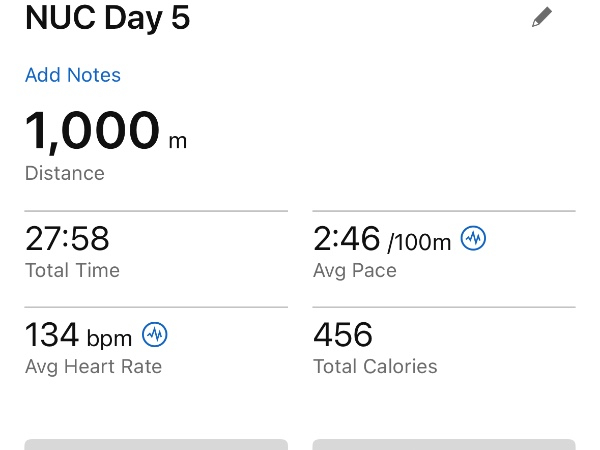The image size is (600, 450).
Task: Open the Avg Pace chart icon
Action: point(473,239)
